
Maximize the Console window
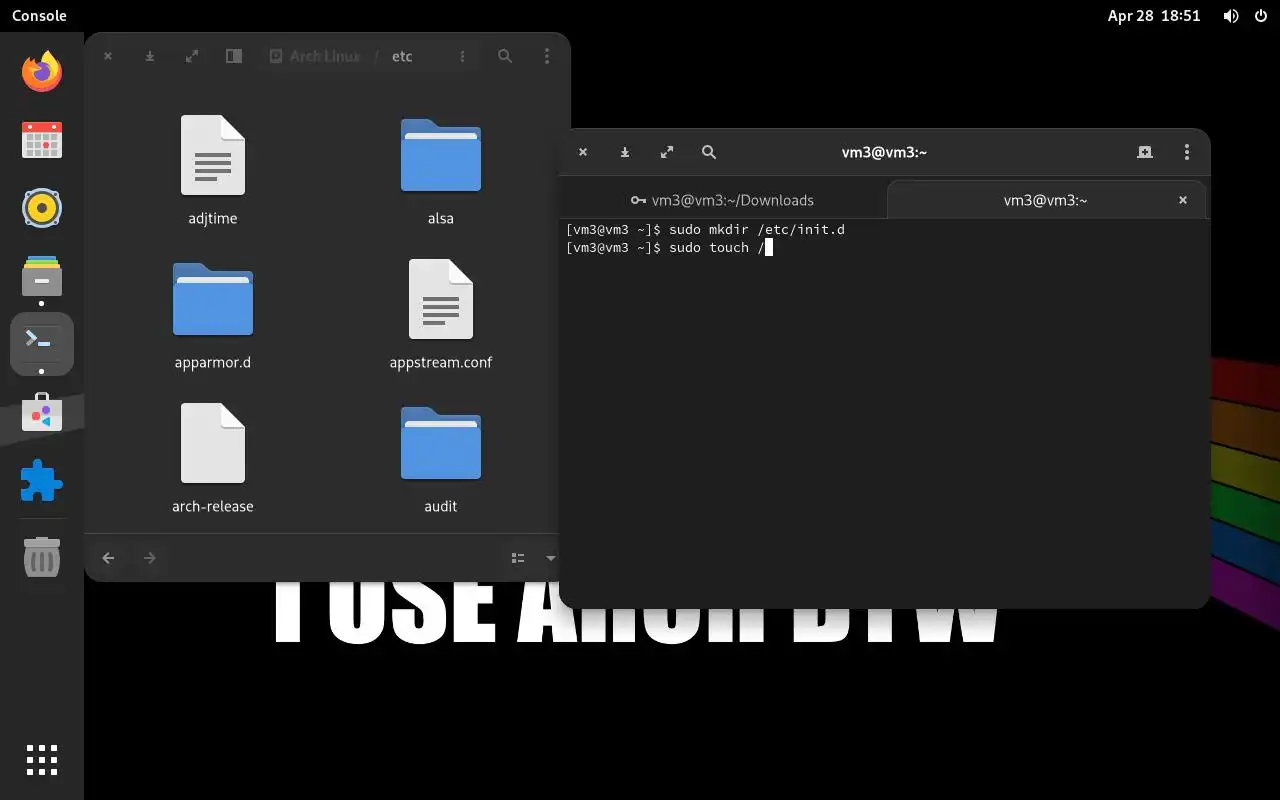click(x=667, y=152)
